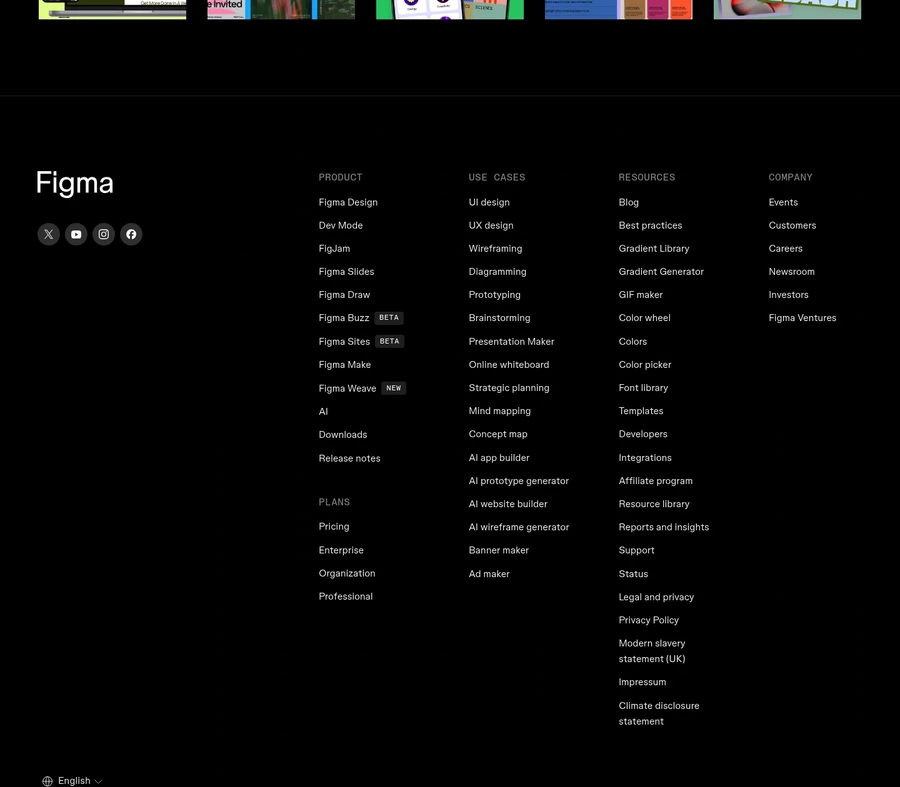
Task: Open Color picker link
Action: (645, 365)
